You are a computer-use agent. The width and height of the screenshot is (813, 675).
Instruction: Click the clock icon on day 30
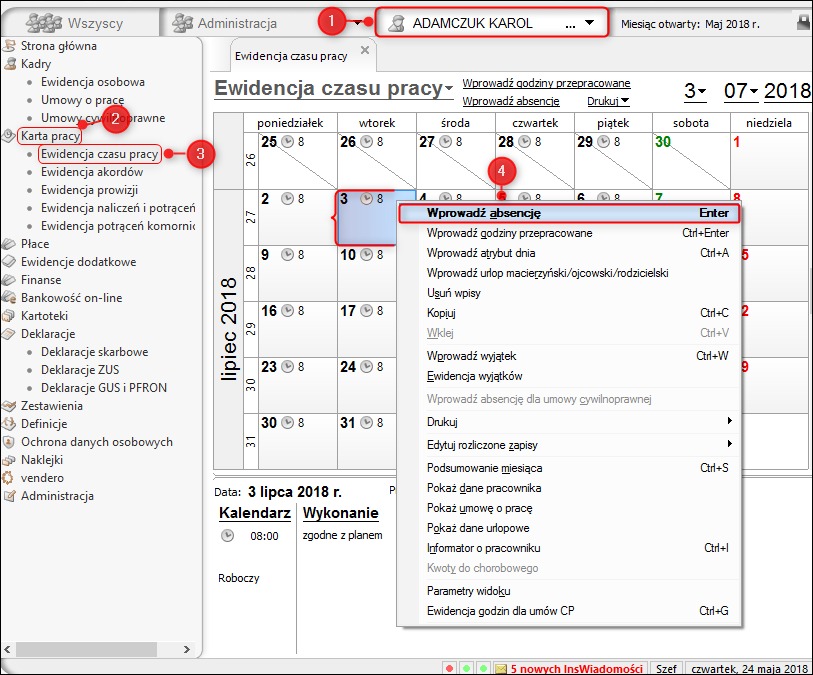(x=287, y=423)
